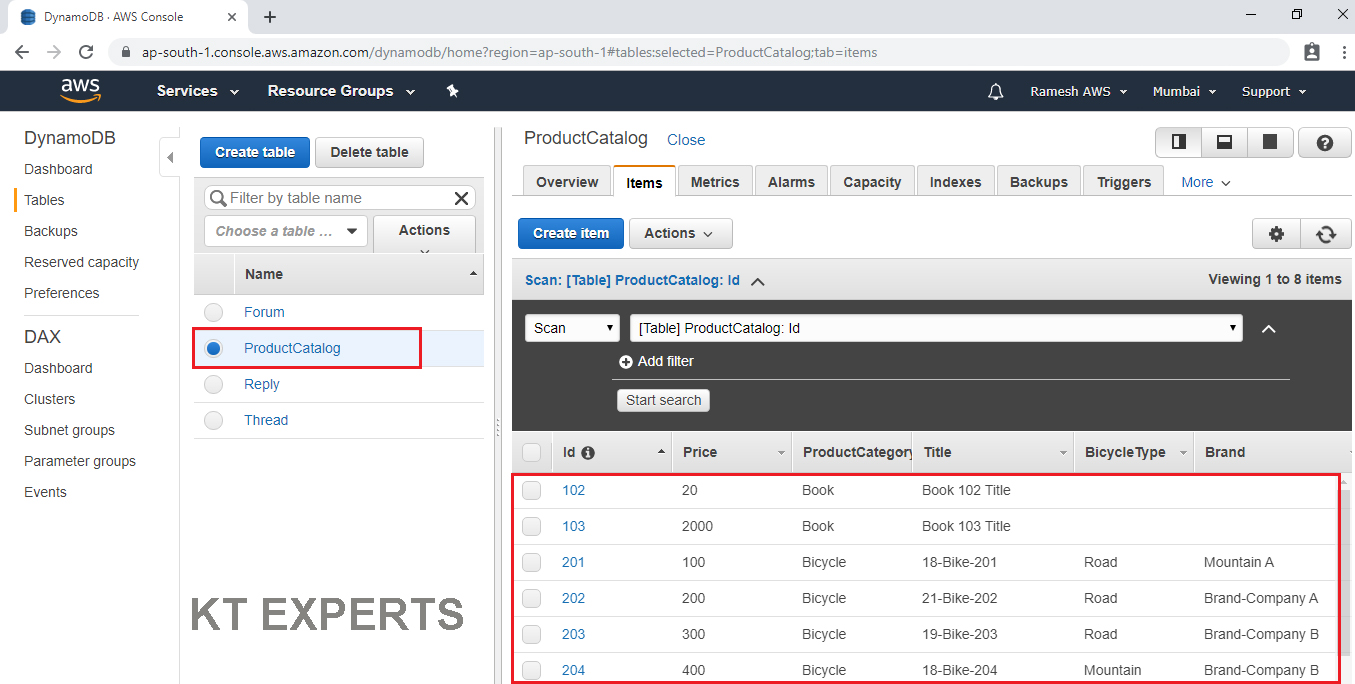This screenshot has width=1355, height=684.
Task: Open the ProductCatalog: Id index dropdown
Action: pos(936,328)
